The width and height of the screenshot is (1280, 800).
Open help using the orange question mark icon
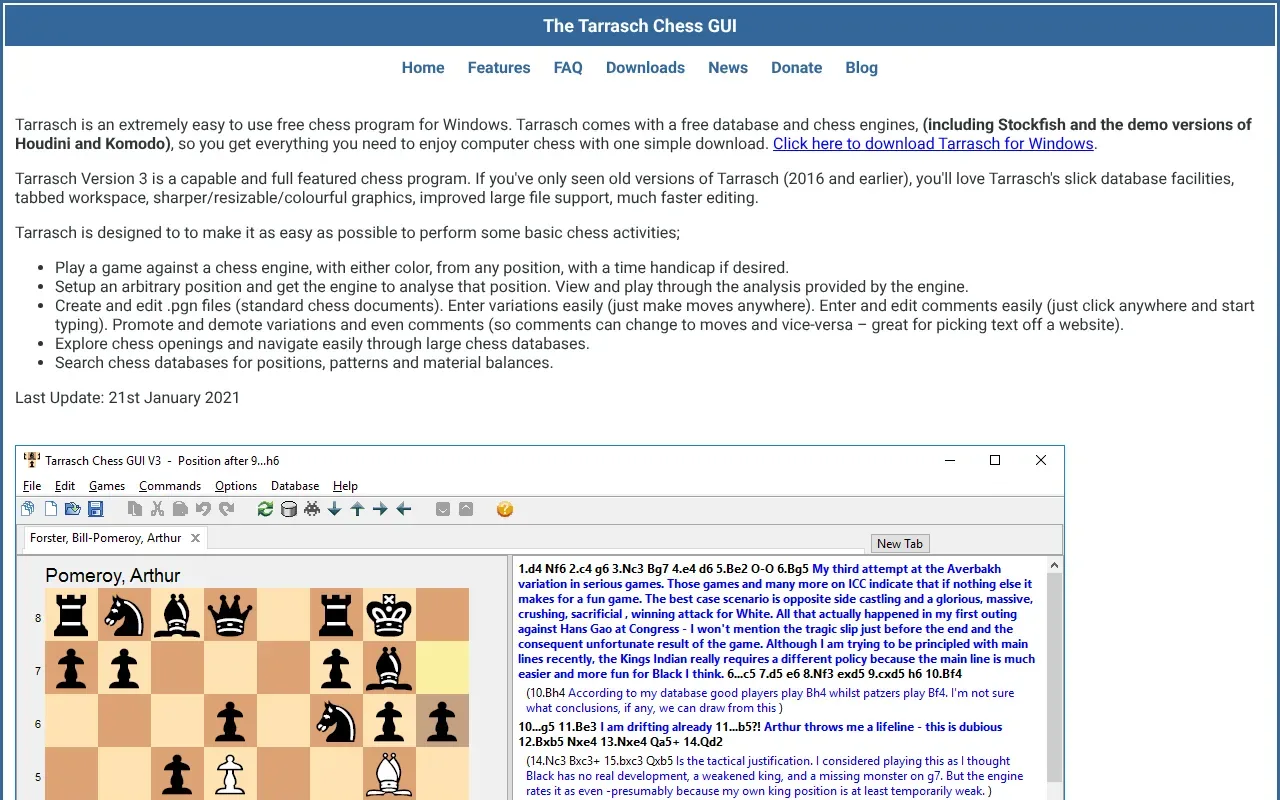[505, 508]
